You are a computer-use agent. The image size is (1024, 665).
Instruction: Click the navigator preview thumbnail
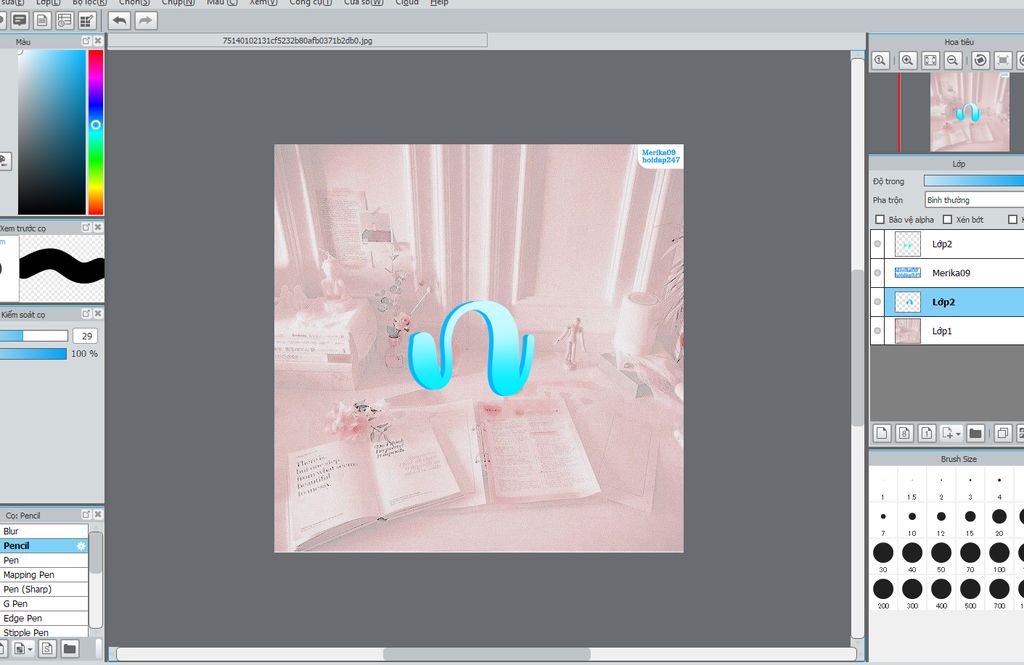pyautogui.click(x=970, y=112)
